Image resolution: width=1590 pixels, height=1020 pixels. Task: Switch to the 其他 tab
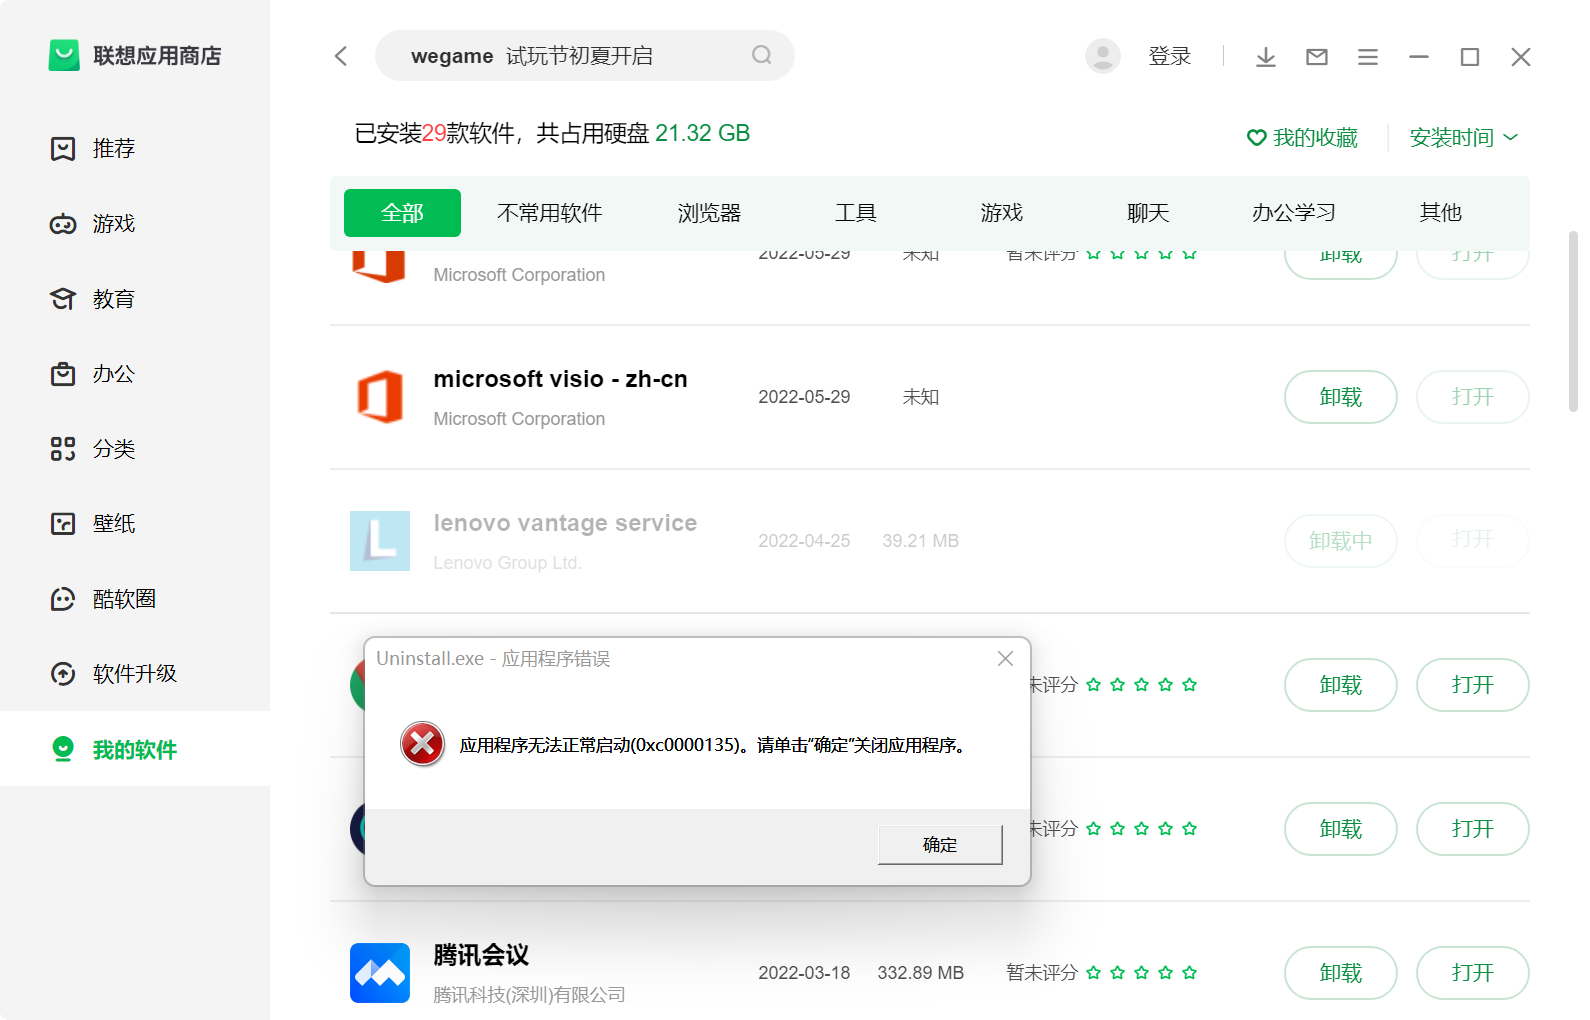[1441, 213]
